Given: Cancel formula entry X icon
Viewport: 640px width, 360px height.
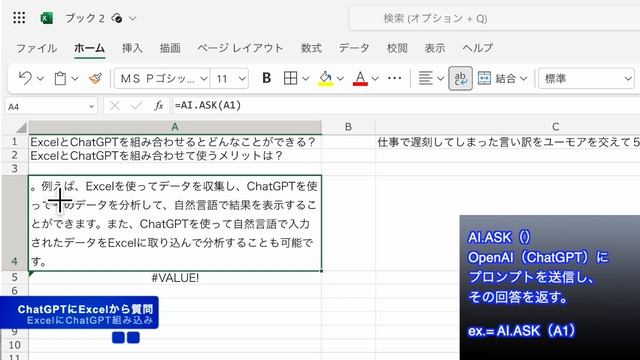Looking at the screenshot, I should (x=115, y=106).
